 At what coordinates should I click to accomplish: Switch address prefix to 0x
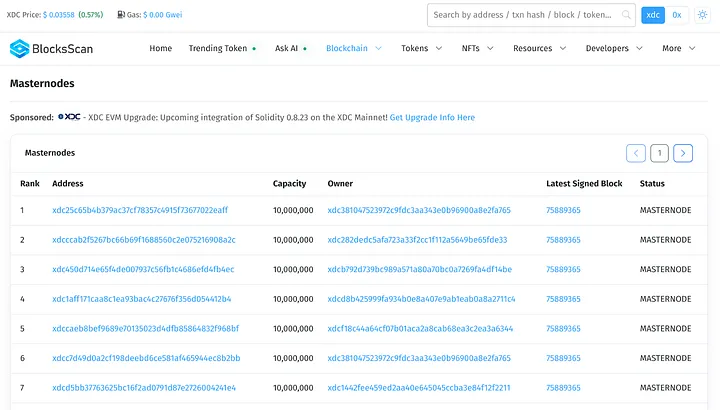coord(677,15)
